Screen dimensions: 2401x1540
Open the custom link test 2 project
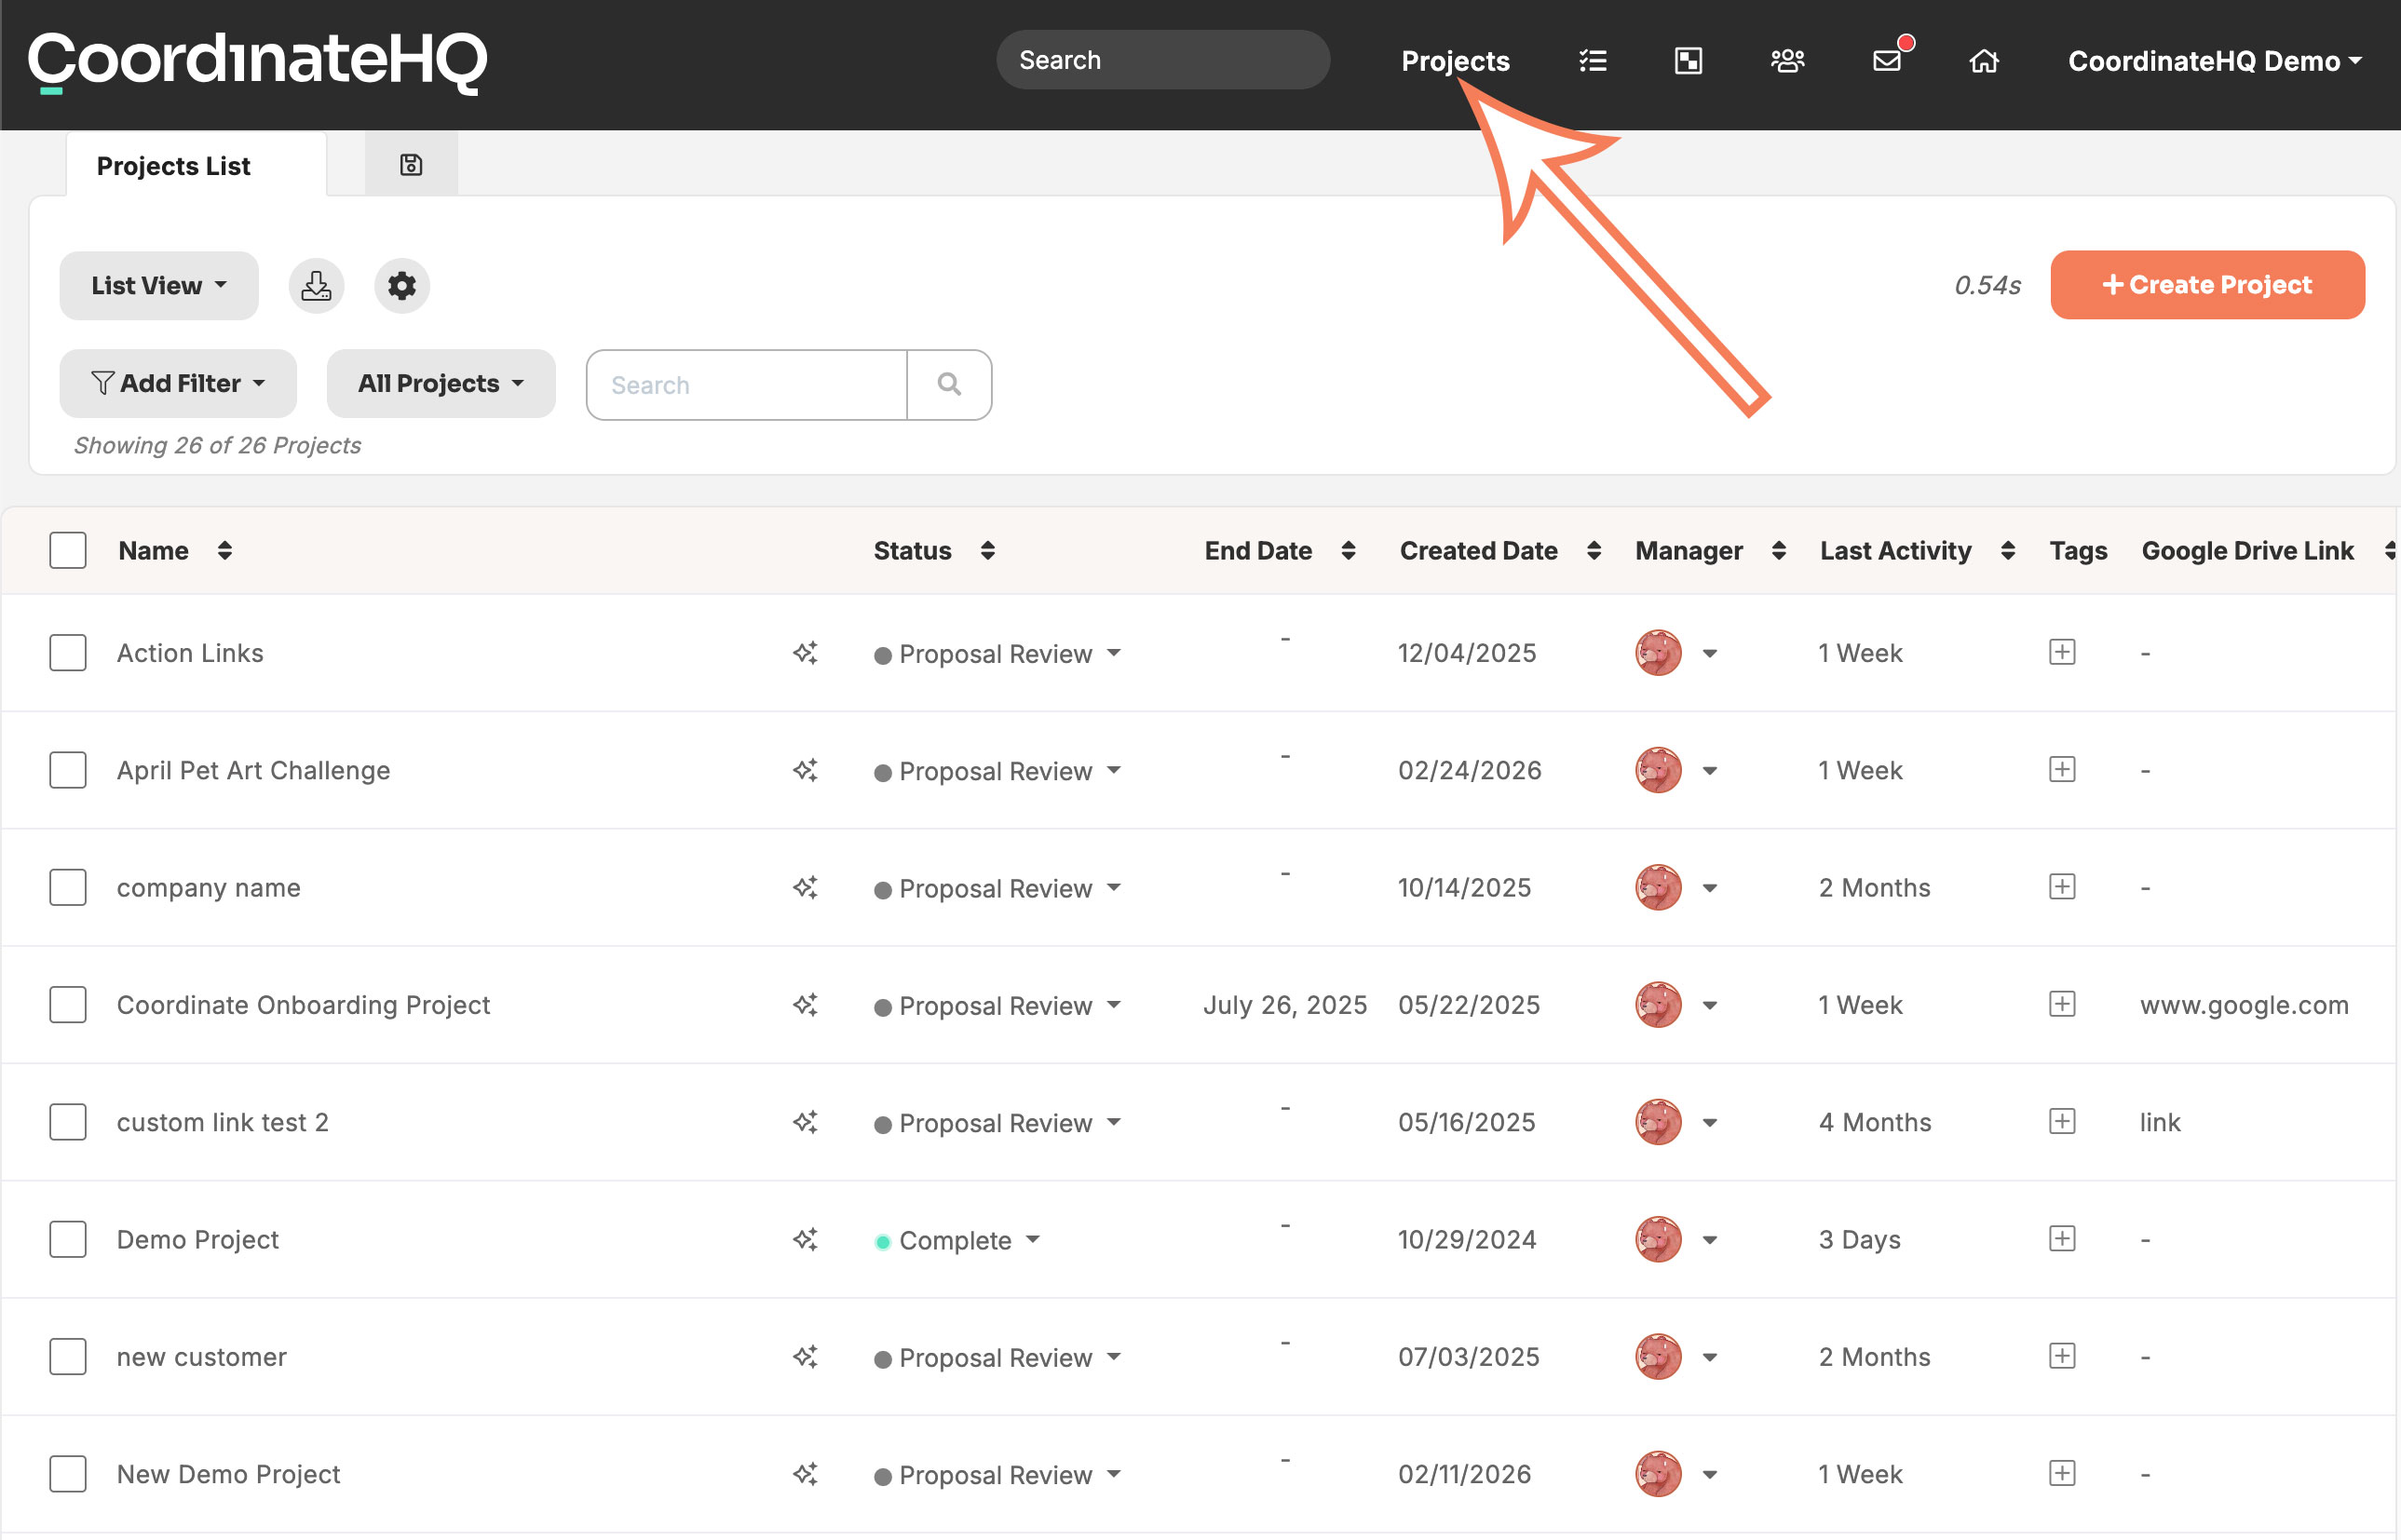coord(223,1122)
